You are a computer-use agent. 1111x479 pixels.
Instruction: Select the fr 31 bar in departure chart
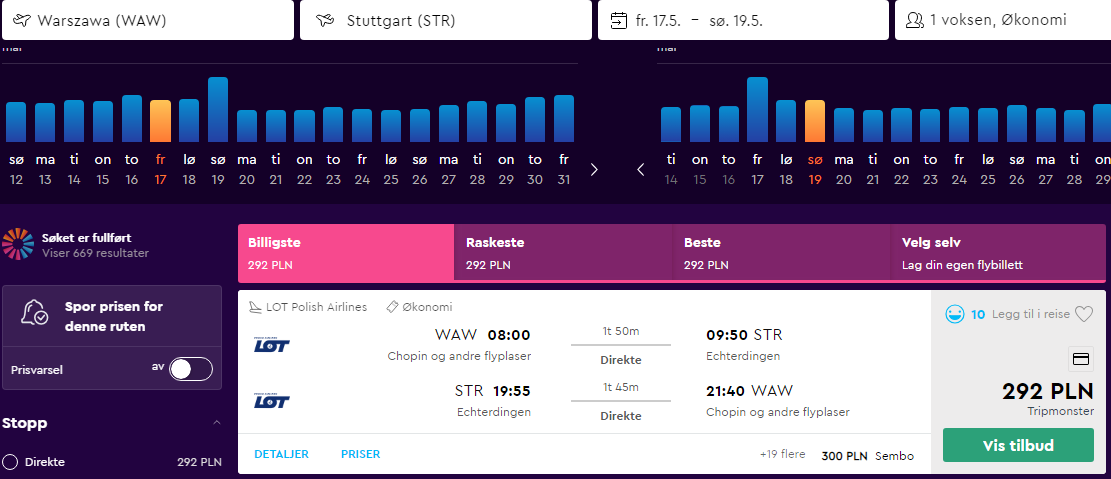pos(564,118)
